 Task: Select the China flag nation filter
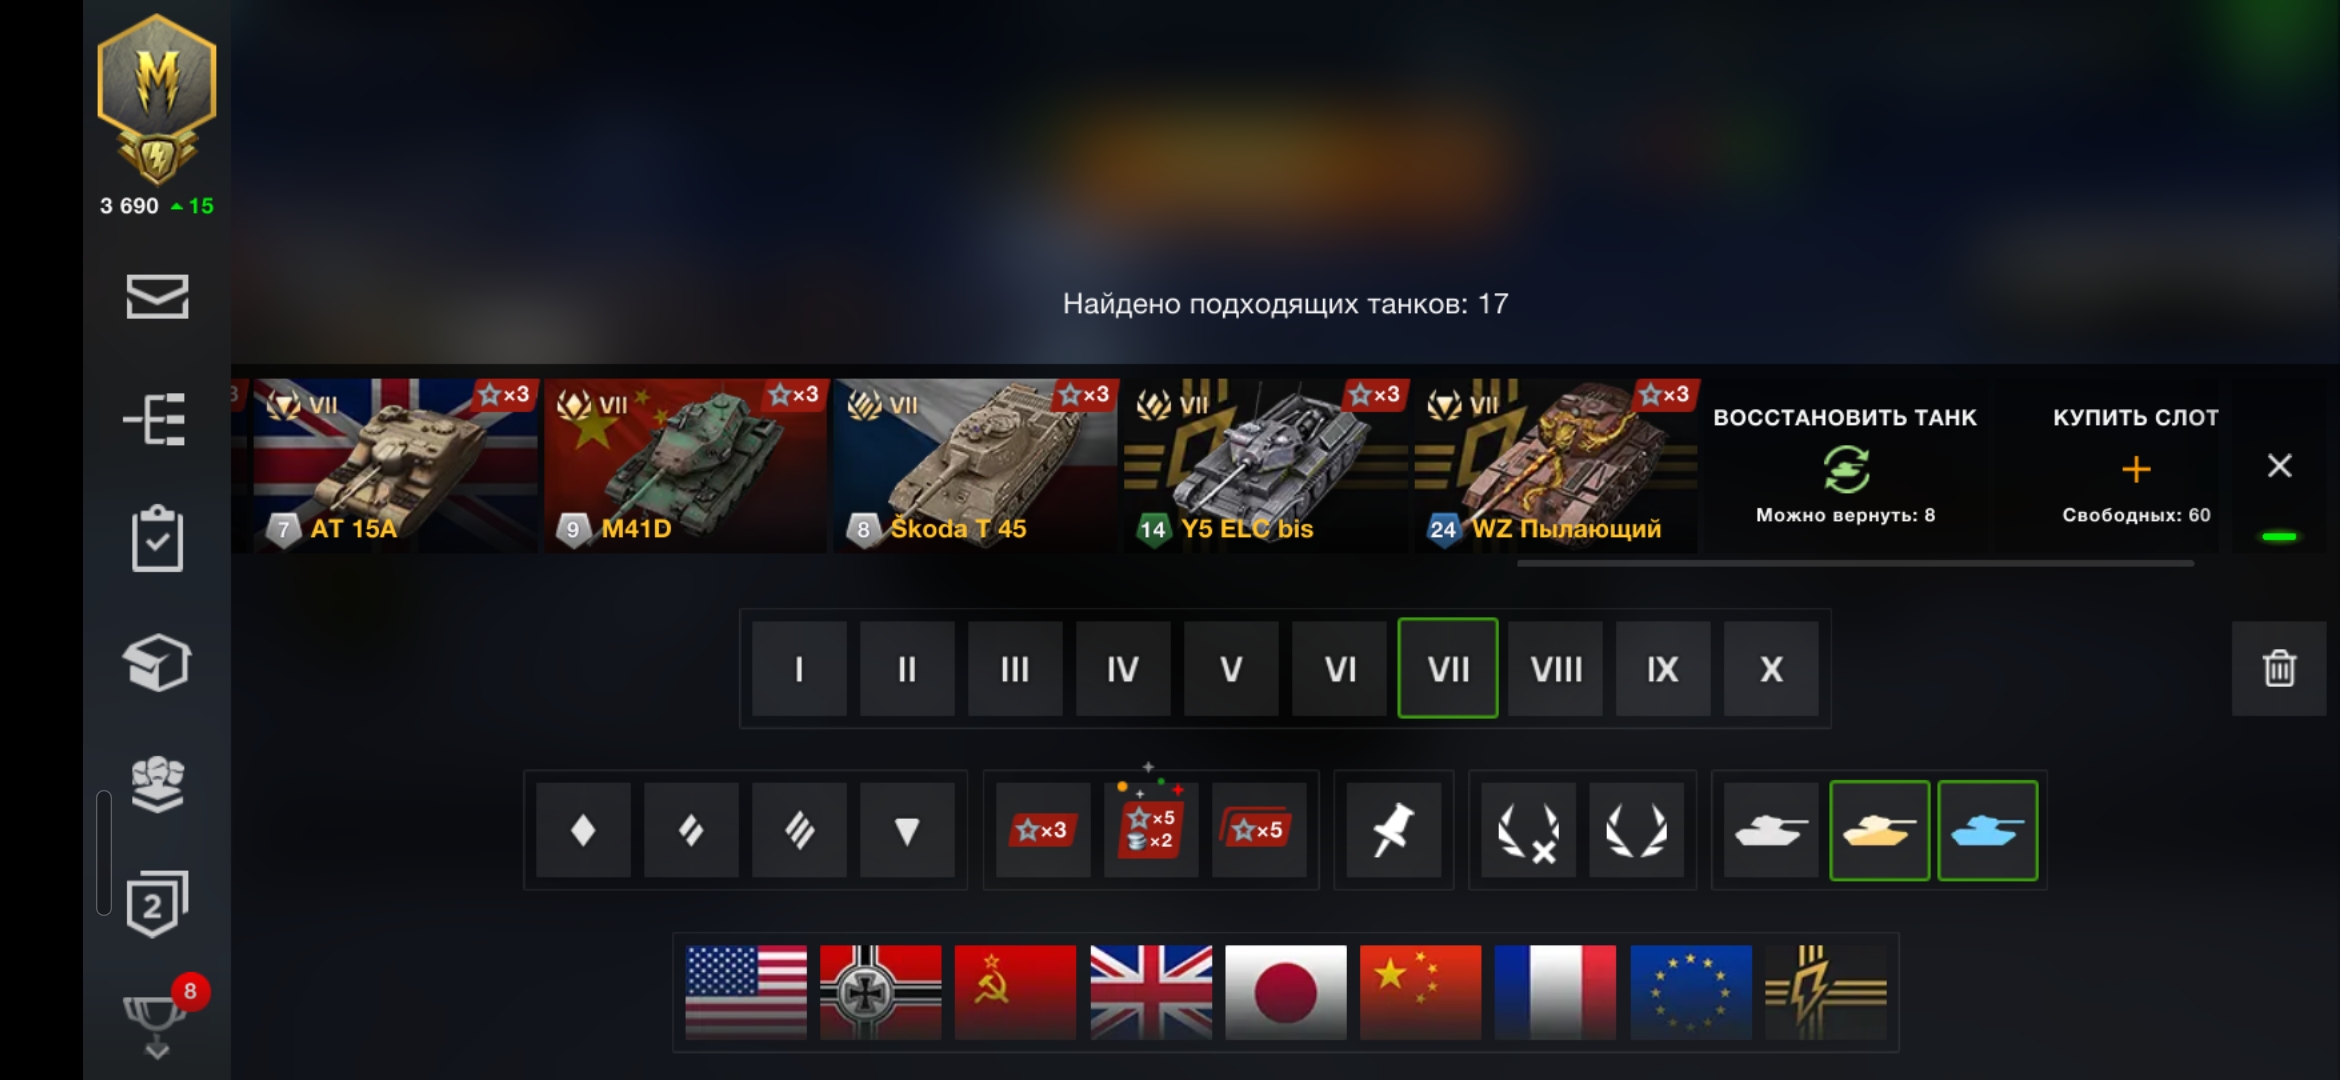coord(1420,992)
